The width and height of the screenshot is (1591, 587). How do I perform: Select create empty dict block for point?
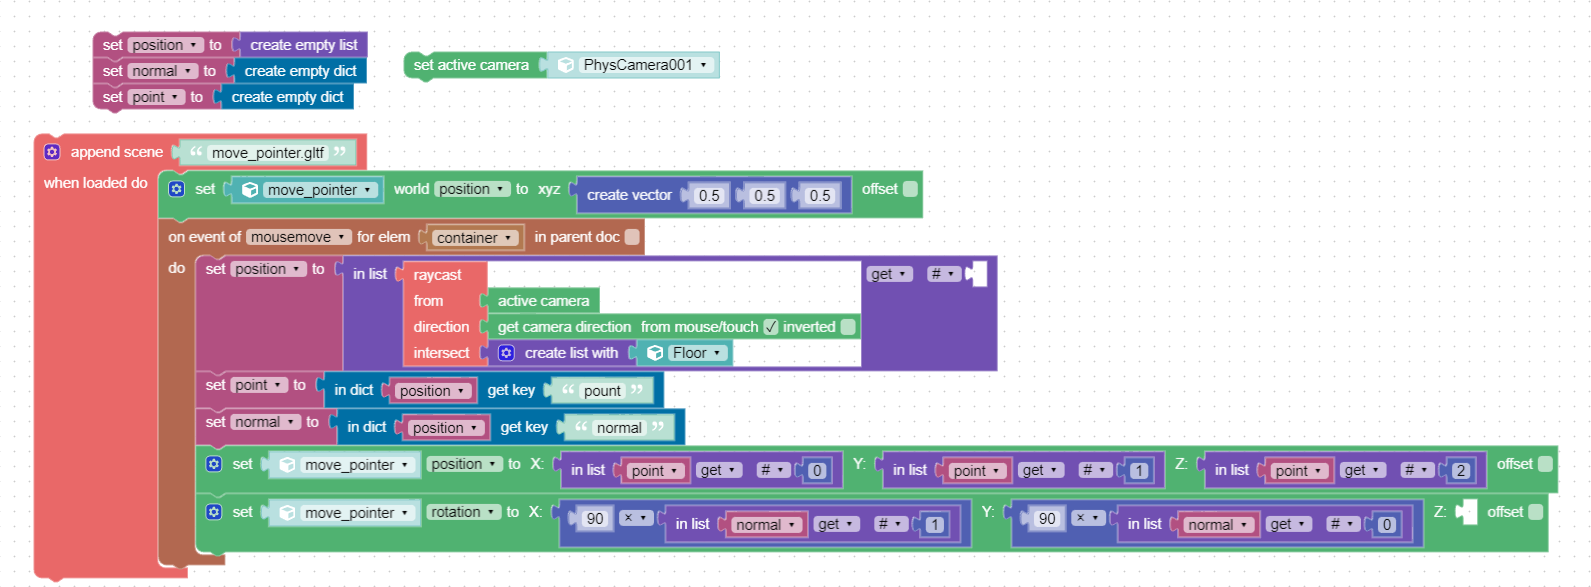(x=287, y=97)
